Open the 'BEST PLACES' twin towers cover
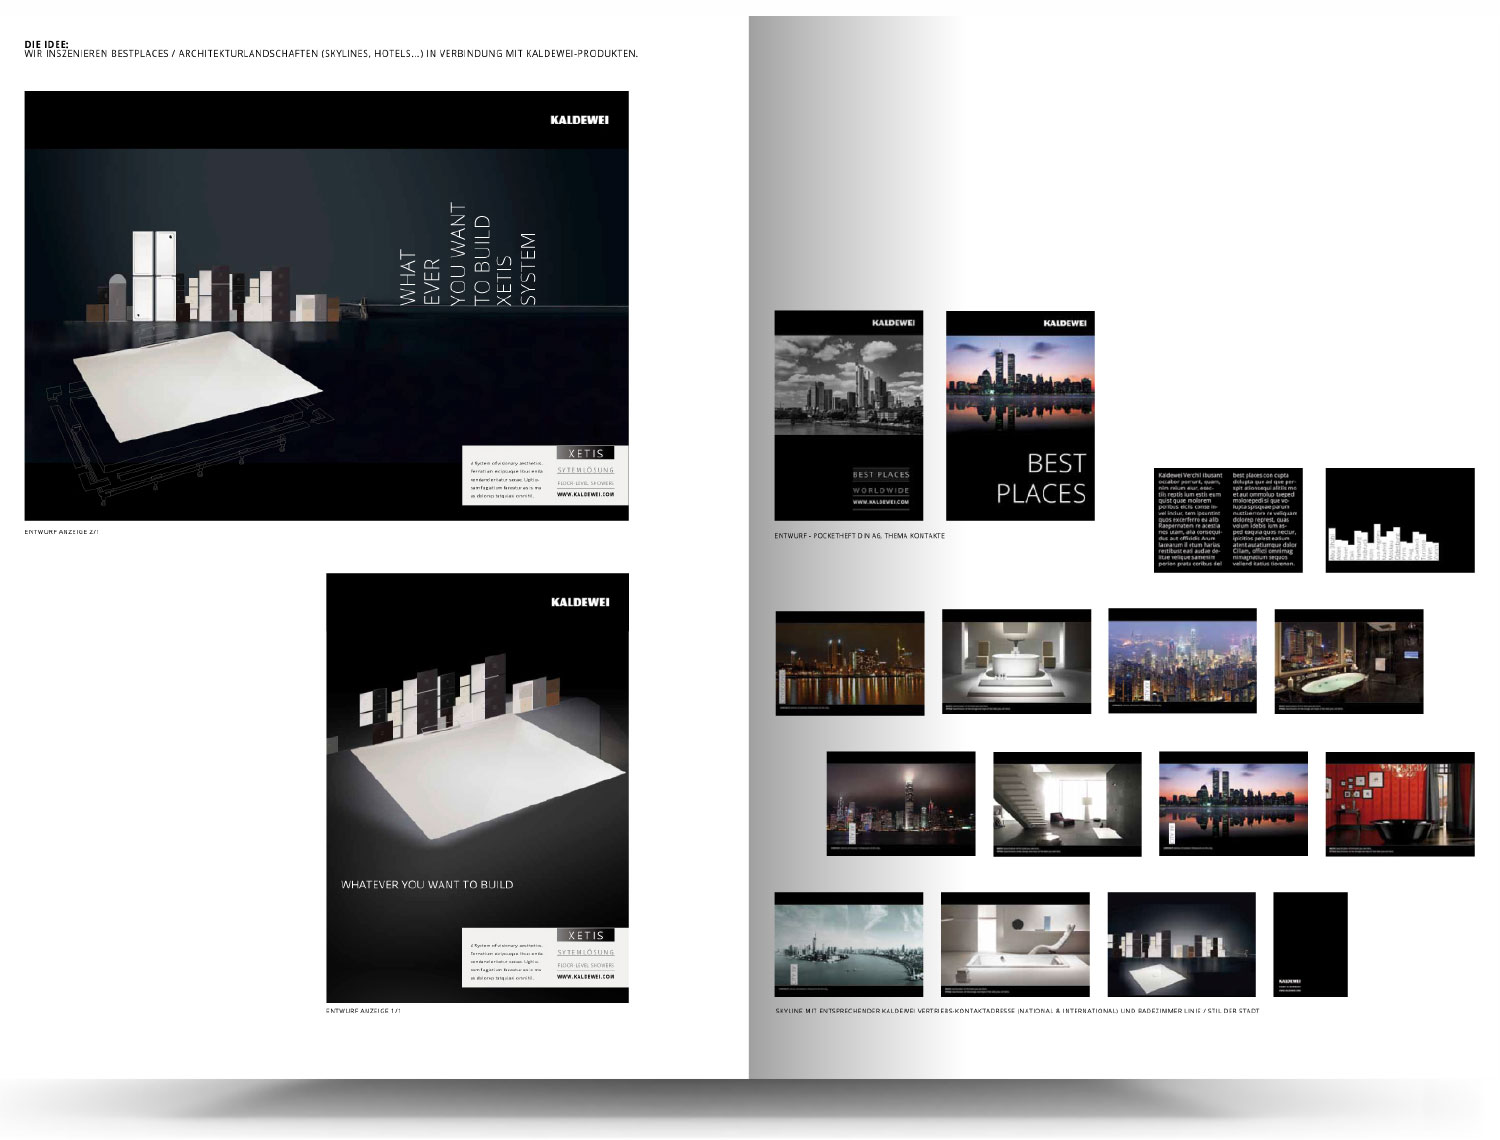This screenshot has height=1140, width=1500. point(1020,415)
